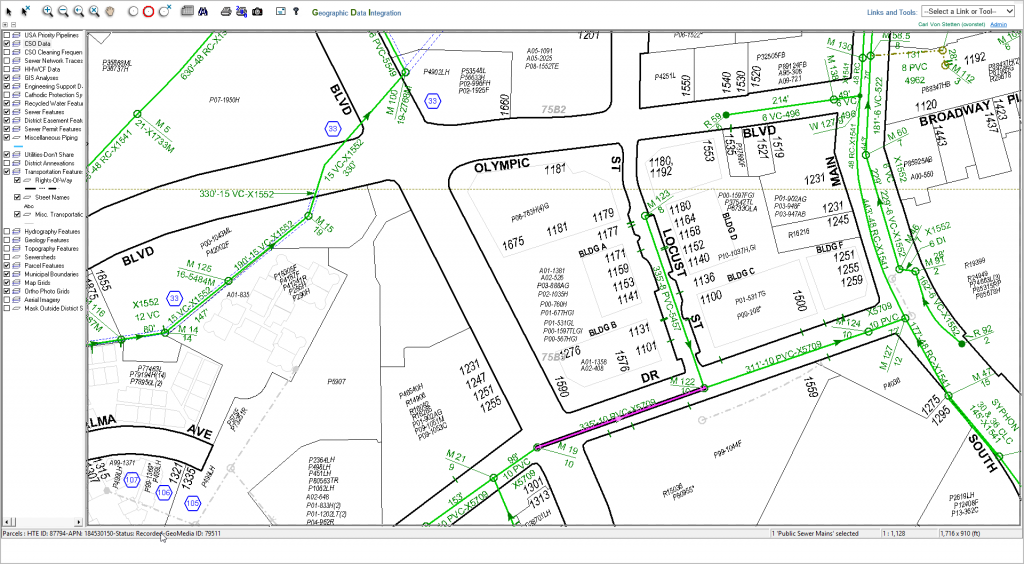This screenshot has width=1024, height=564.
Task: Turn on the Aerial Imagery layer
Action: 7,299
